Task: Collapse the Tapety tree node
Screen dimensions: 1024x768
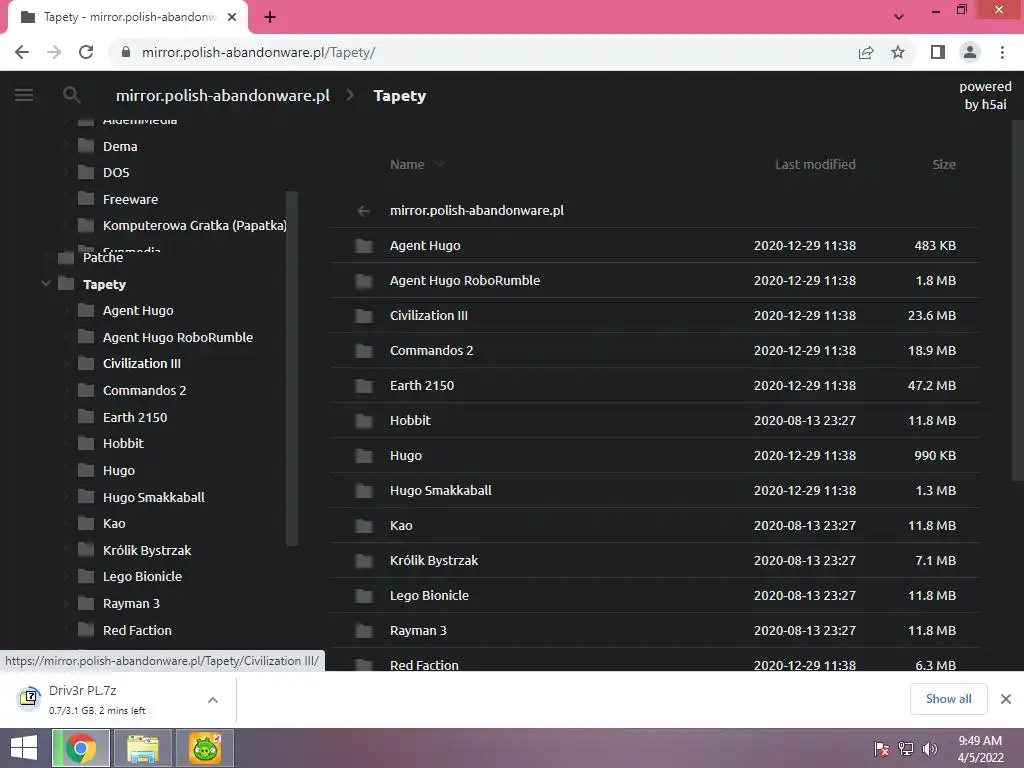Action: 45,283
